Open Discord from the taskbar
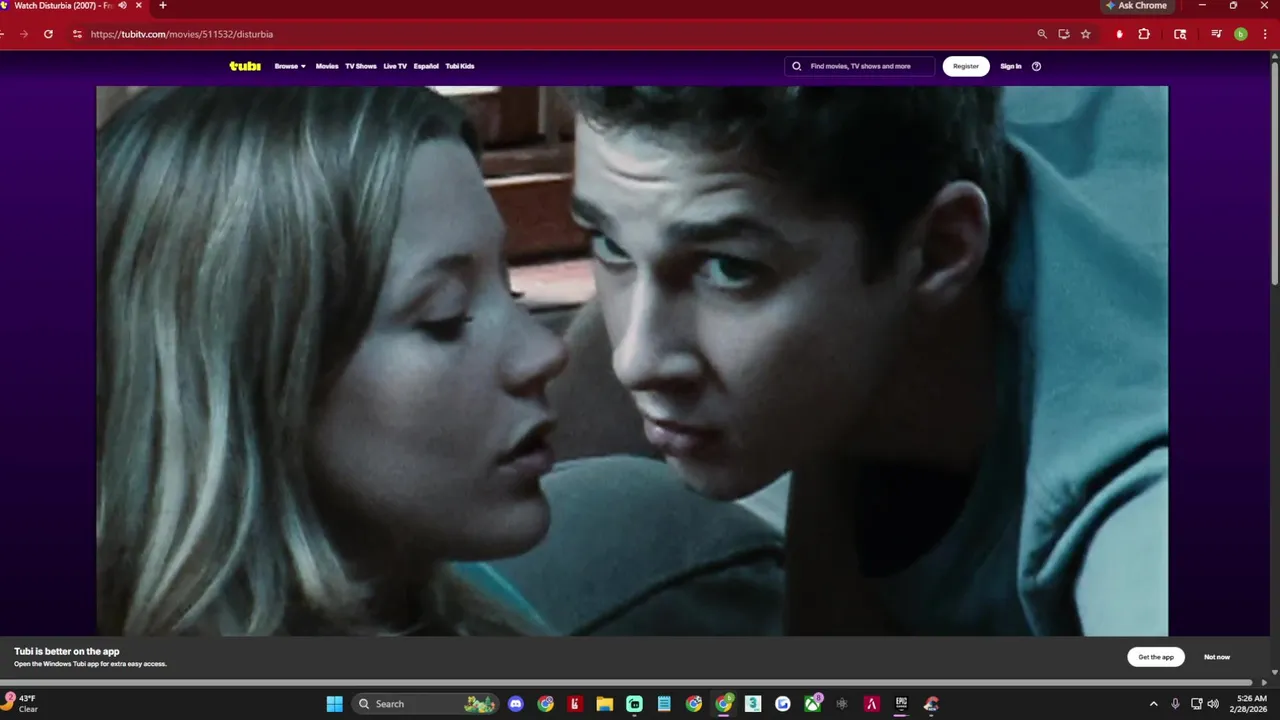This screenshot has width=1280, height=720. tap(515, 704)
